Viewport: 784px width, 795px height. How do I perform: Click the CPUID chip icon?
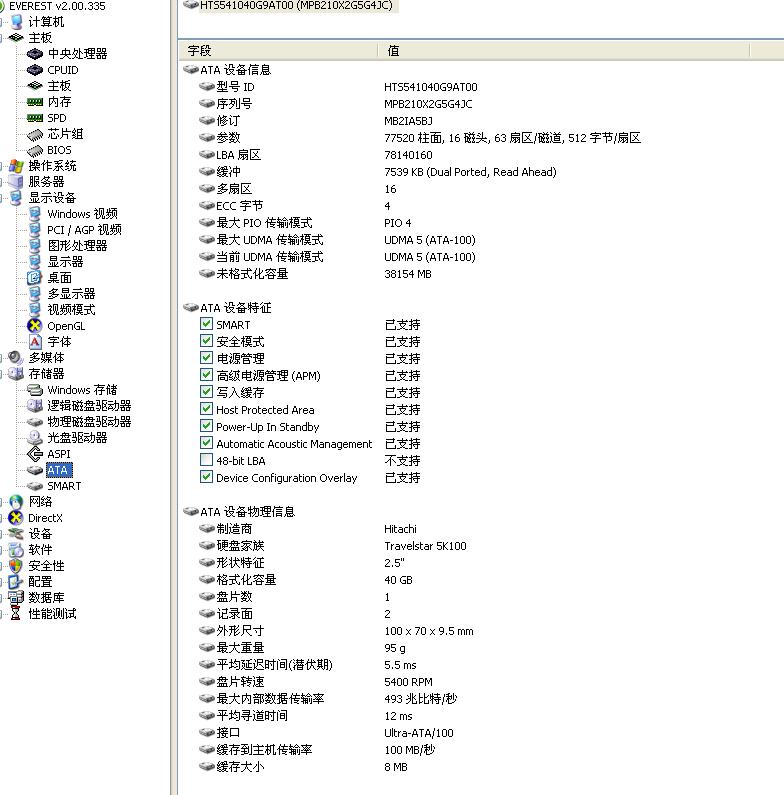34,69
